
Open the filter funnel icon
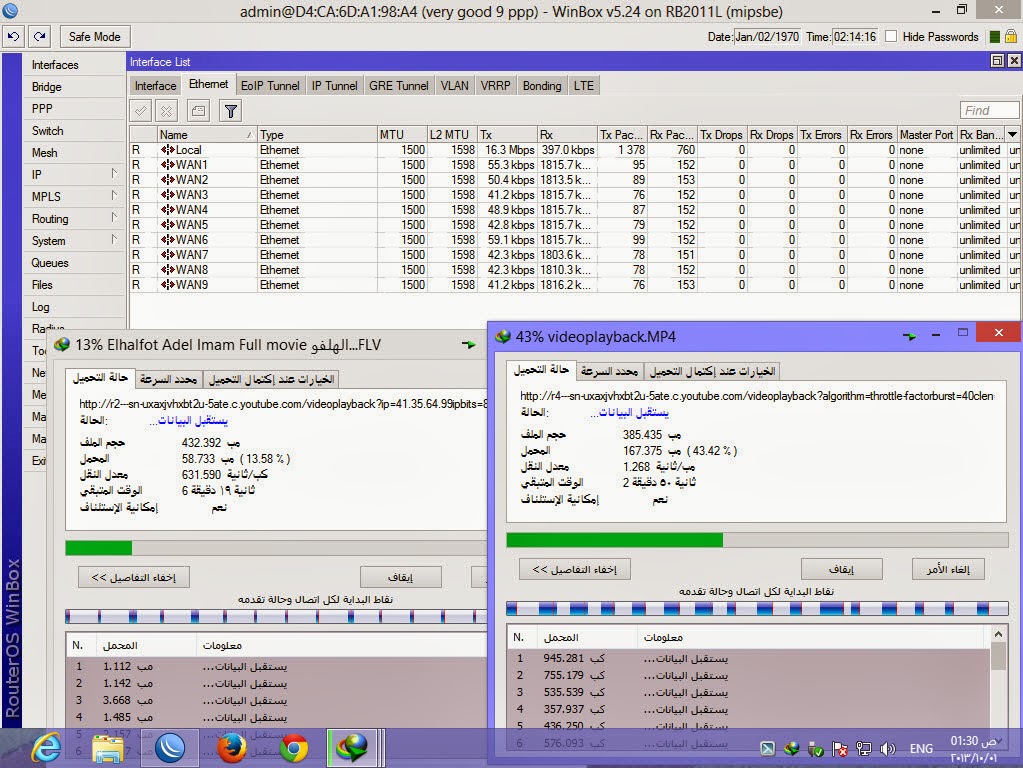[230, 111]
